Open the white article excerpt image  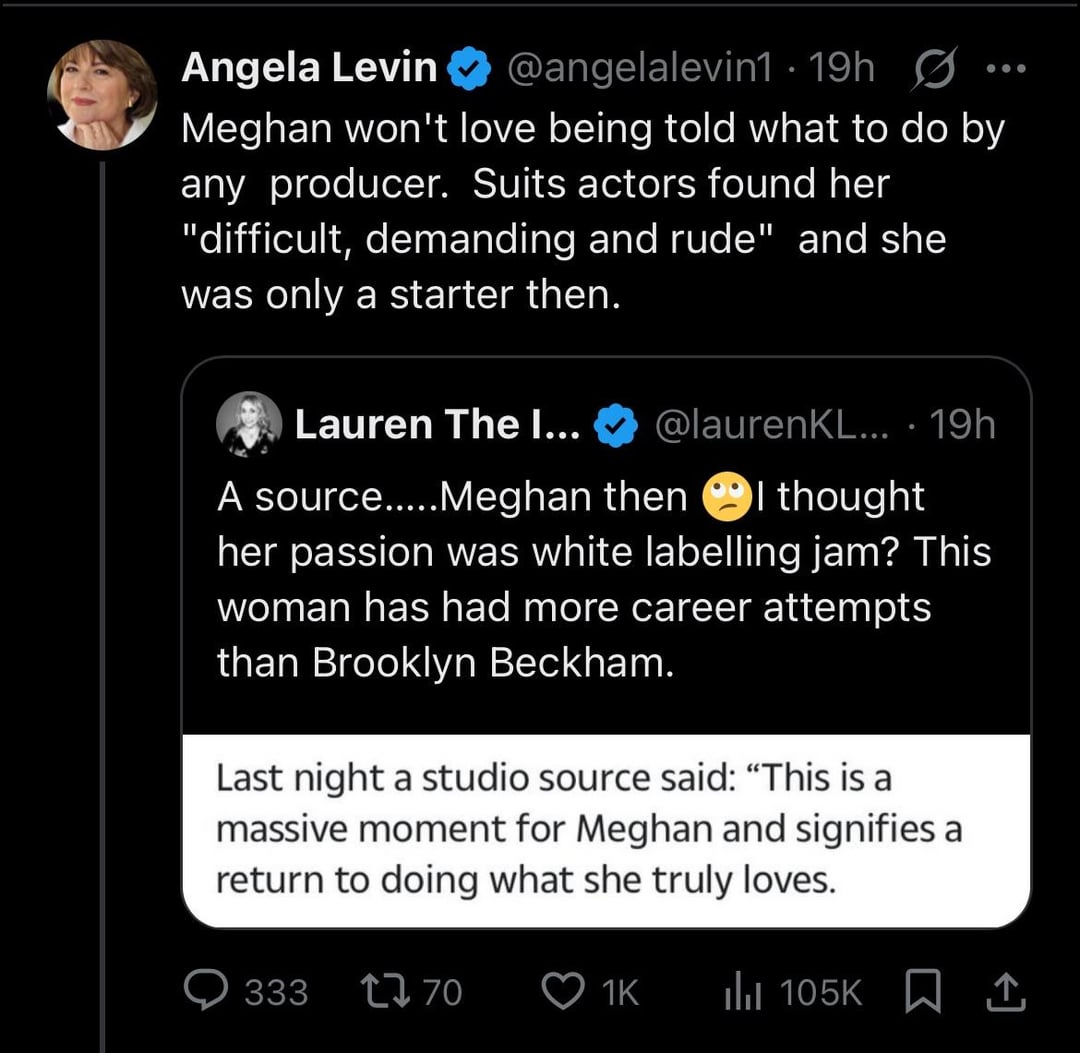coord(606,830)
